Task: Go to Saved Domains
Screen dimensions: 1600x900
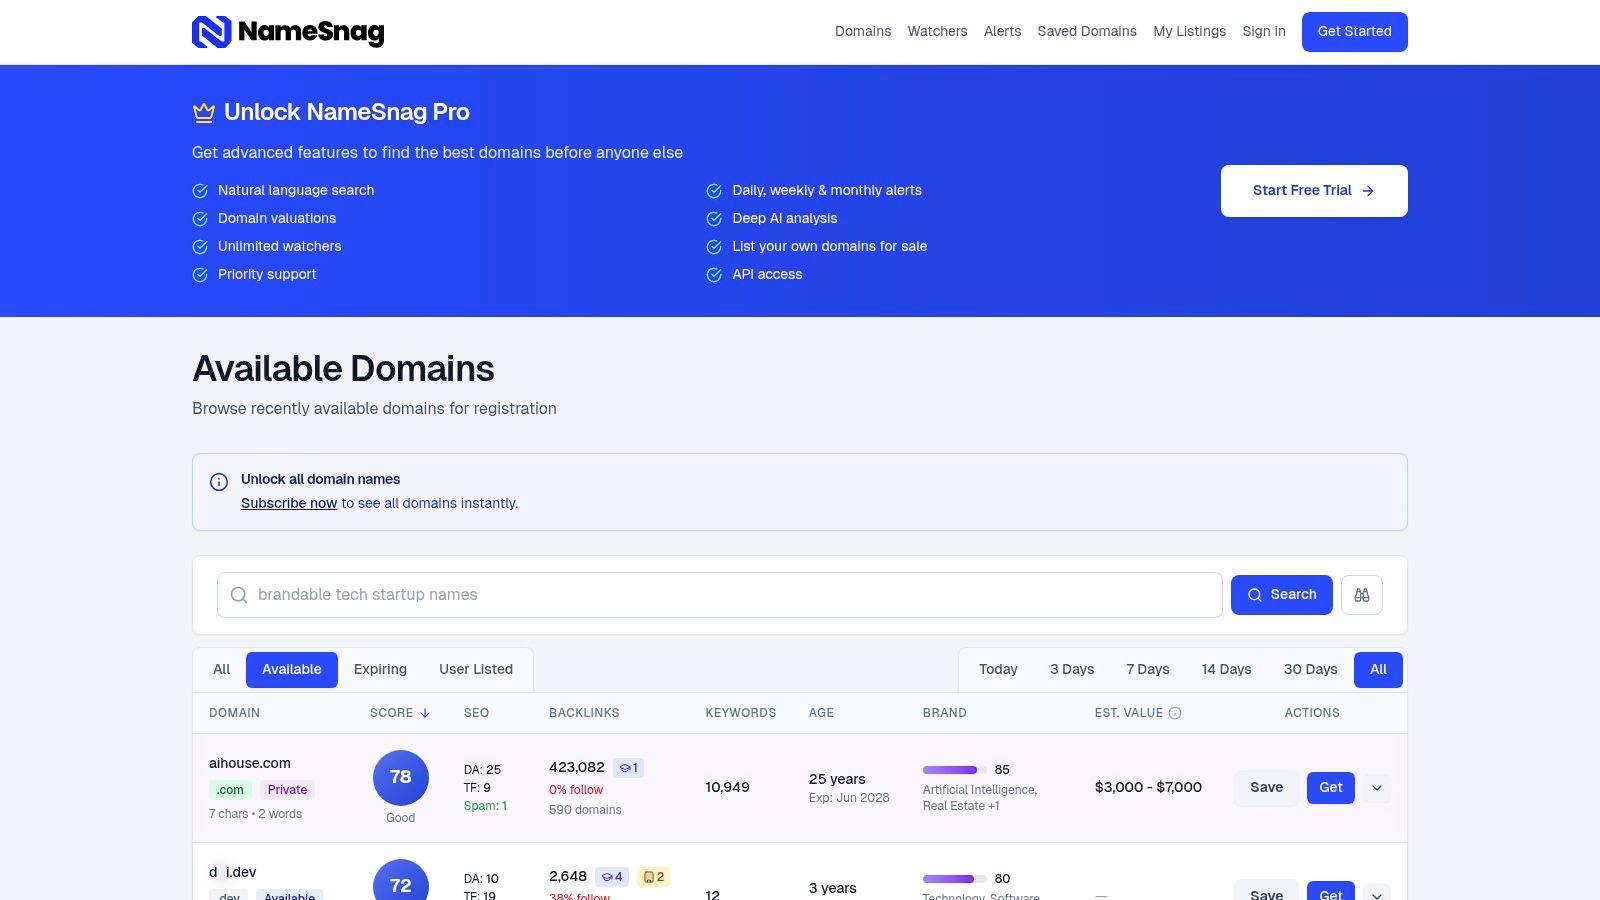Action: 1087,31
